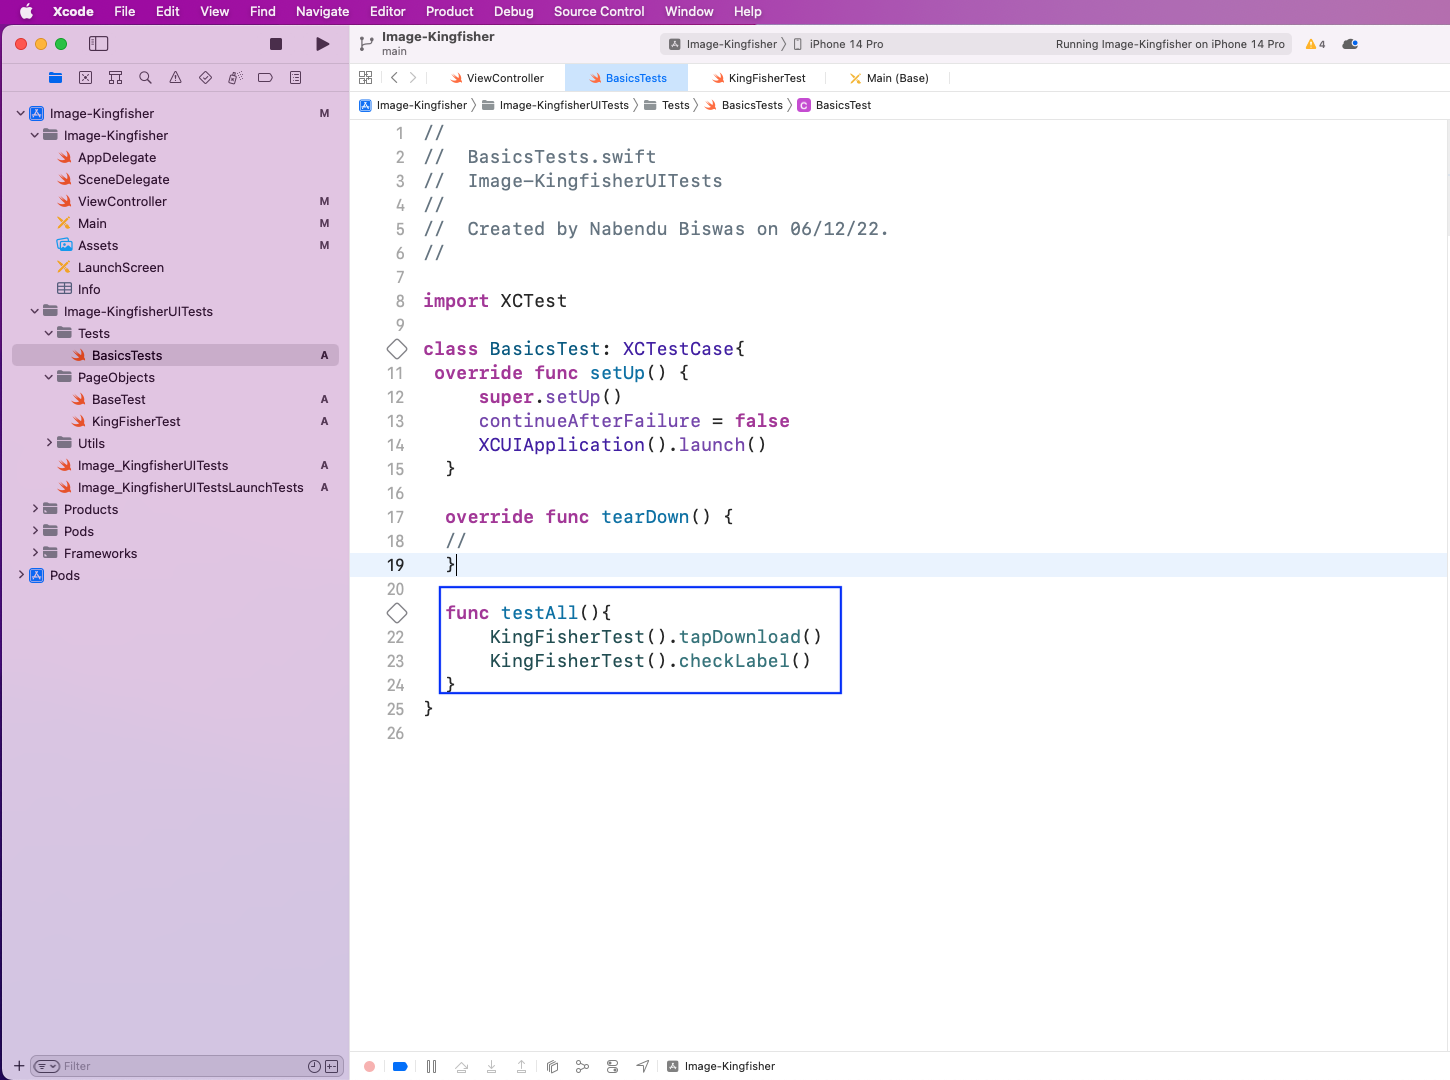Click the main branch selector

394,51
